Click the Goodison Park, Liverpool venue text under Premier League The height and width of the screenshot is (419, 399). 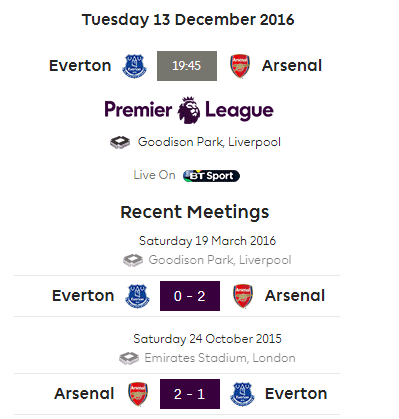209,142
